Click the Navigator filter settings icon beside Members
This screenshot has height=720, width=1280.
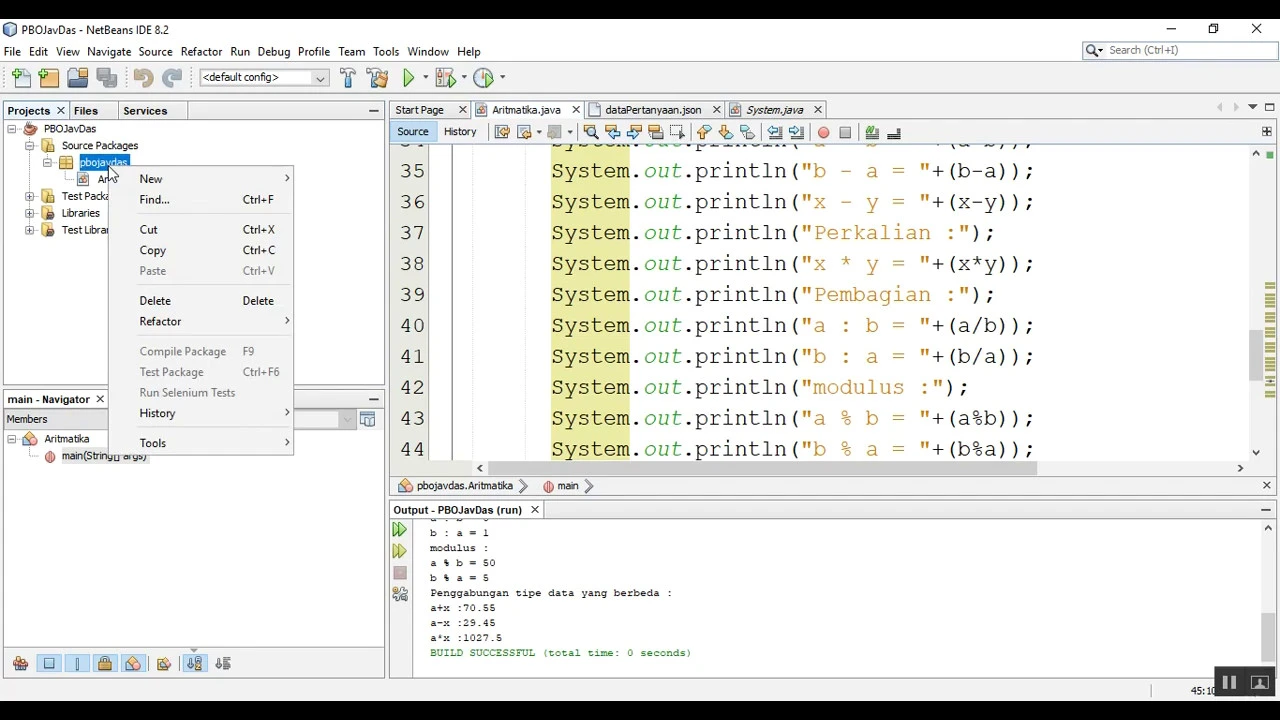(x=367, y=419)
